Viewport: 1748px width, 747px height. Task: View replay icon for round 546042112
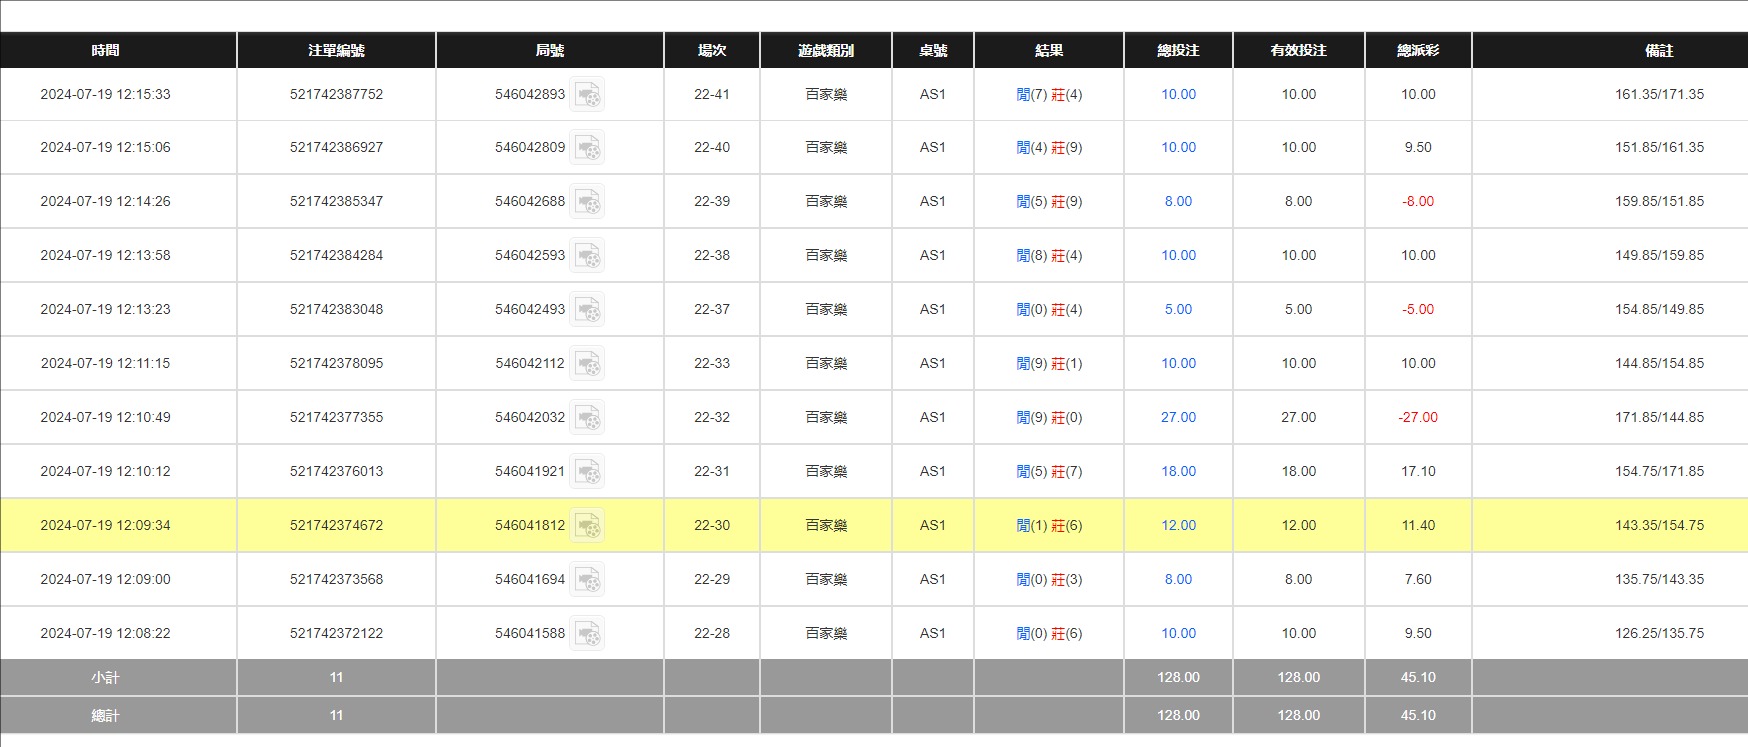pyautogui.click(x=587, y=364)
